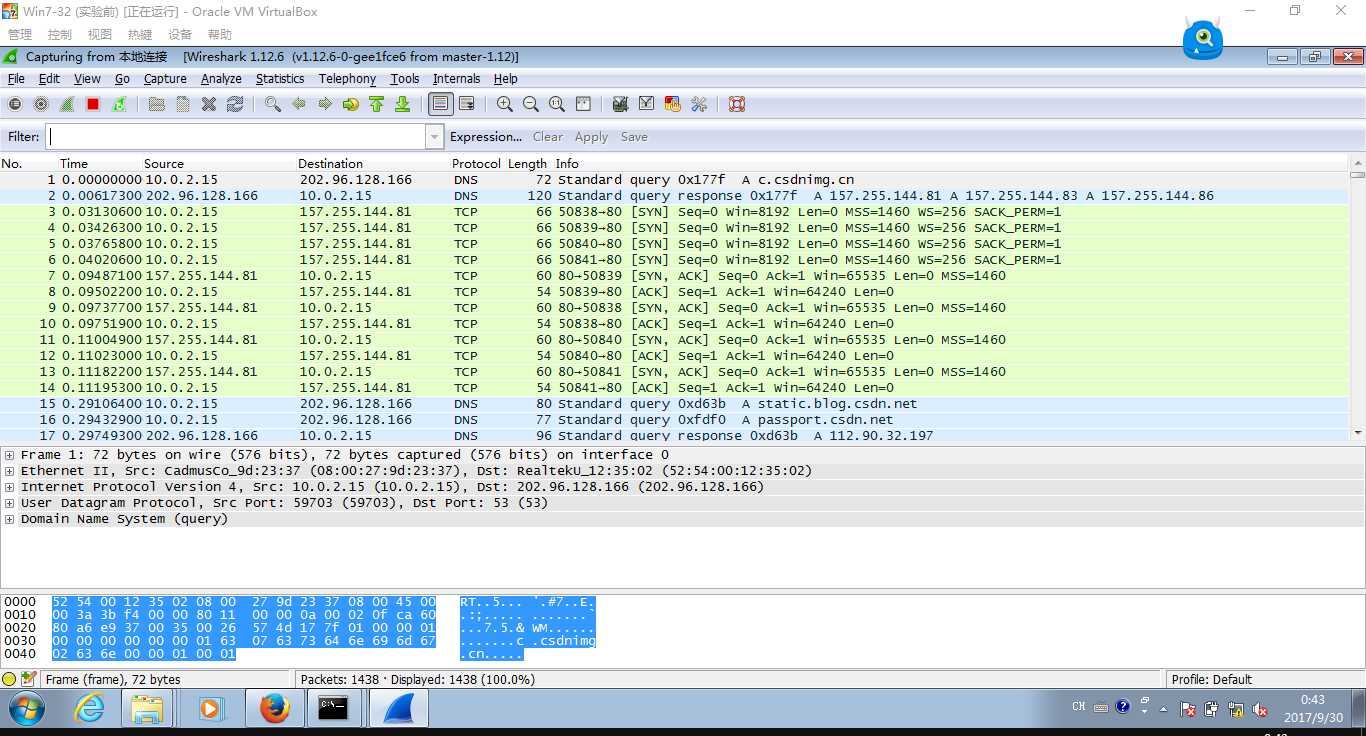This screenshot has height=736, width=1366.
Task: Open the Analyze menu
Action: (221, 79)
